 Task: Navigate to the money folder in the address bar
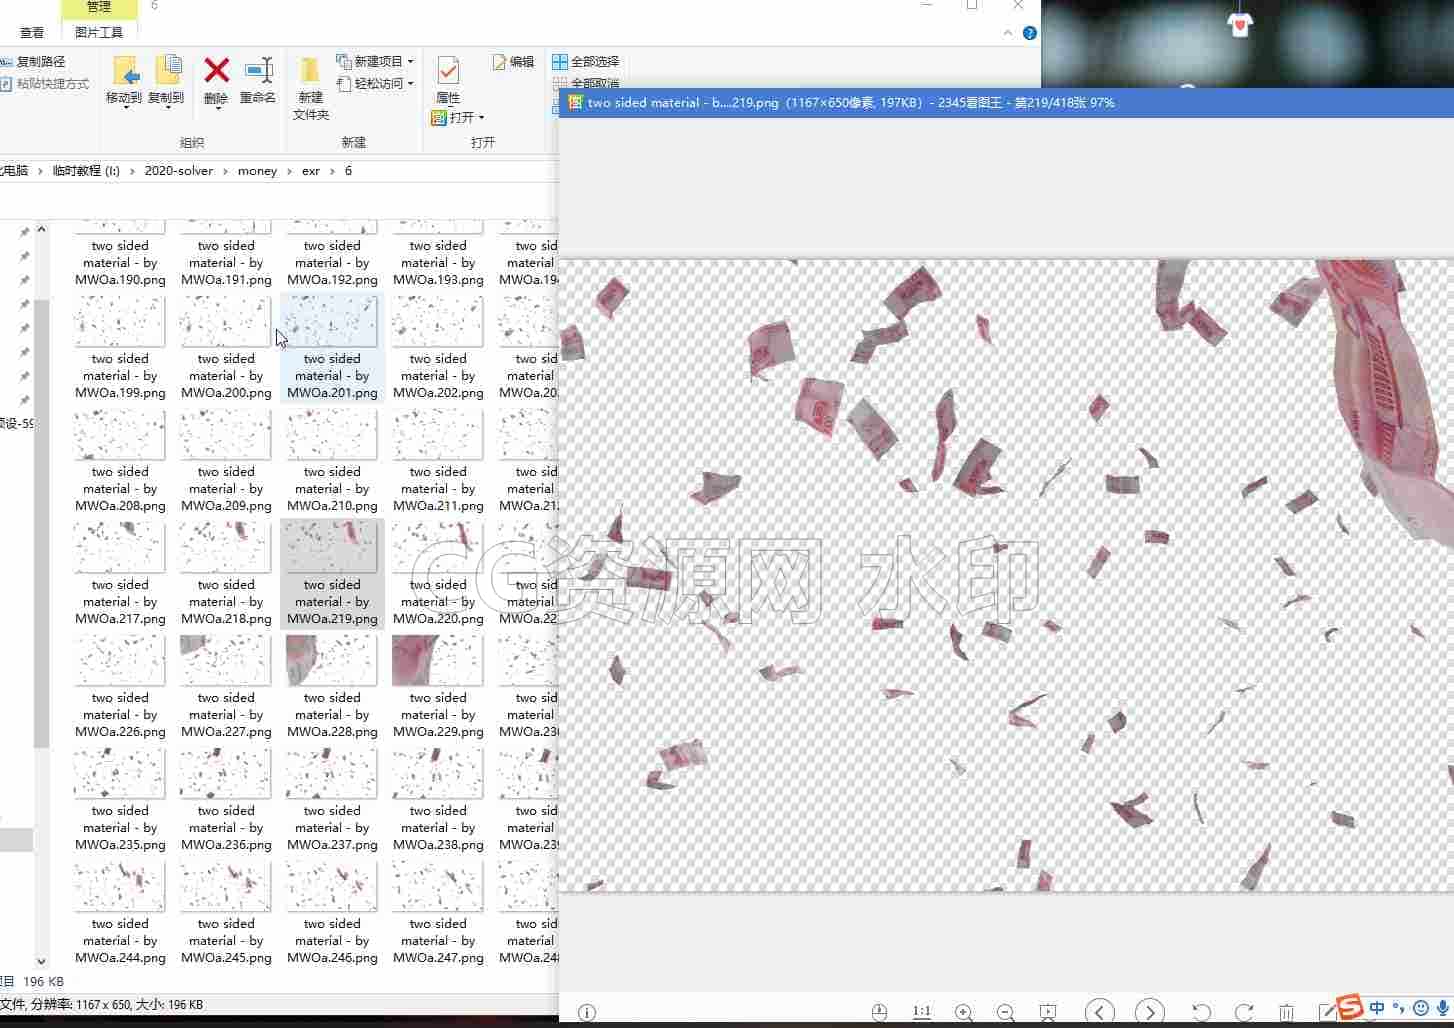[257, 171]
